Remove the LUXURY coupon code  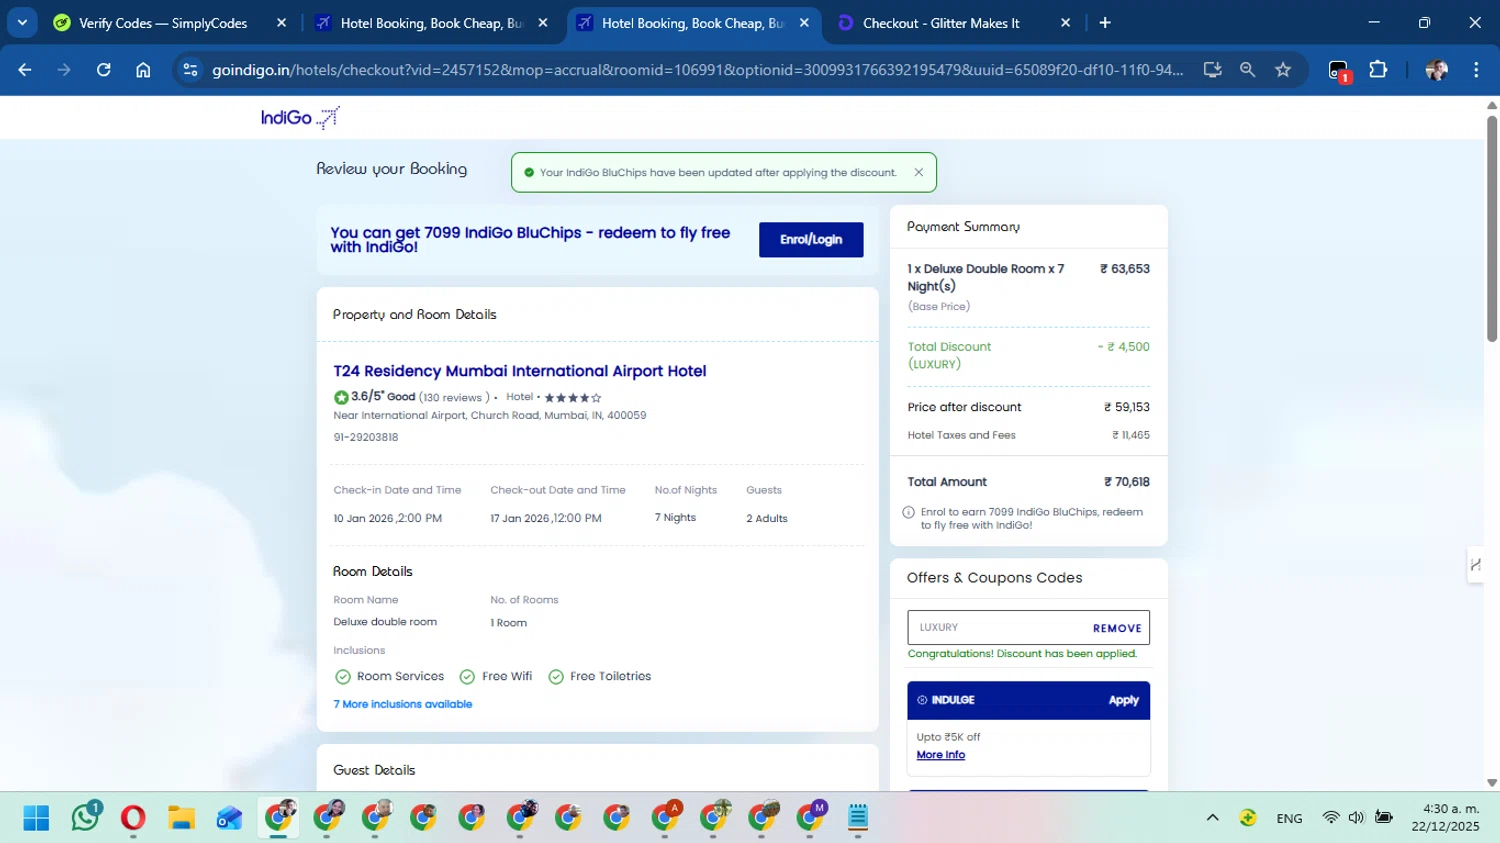(x=1117, y=628)
